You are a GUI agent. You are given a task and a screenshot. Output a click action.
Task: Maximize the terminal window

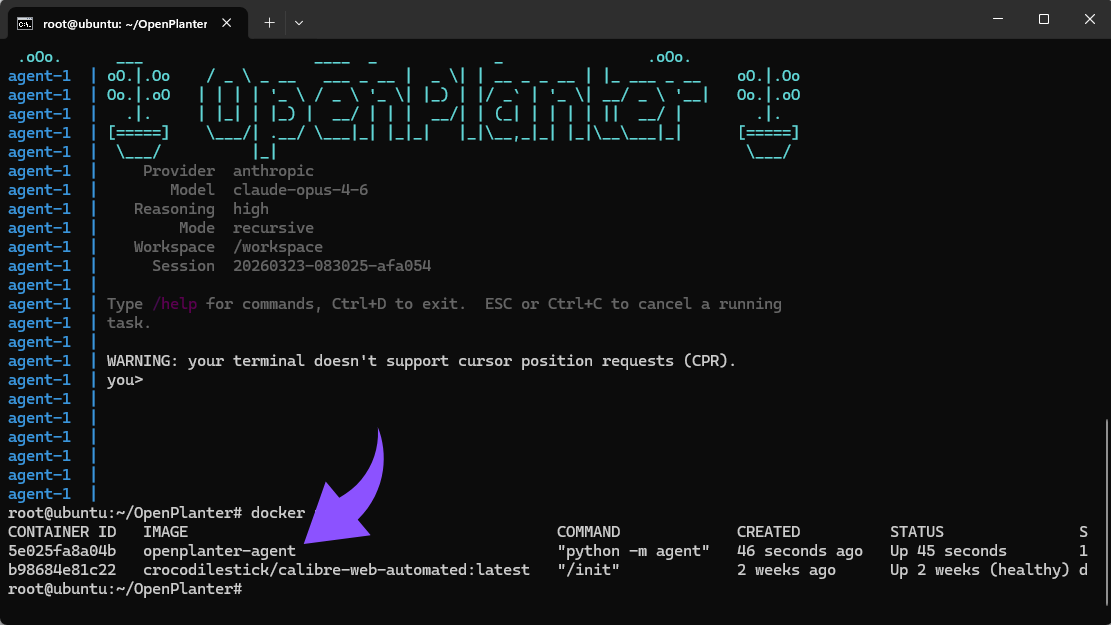pos(1043,20)
